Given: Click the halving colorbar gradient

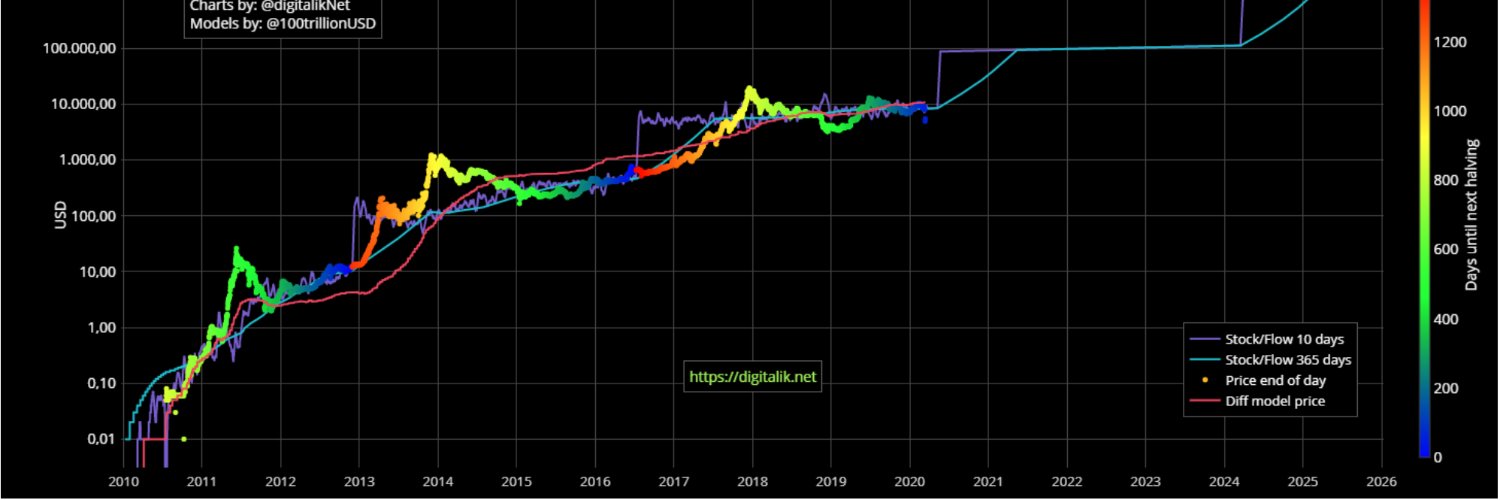Looking at the screenshot, I should pyautogui.click(x=1425, y=228).
